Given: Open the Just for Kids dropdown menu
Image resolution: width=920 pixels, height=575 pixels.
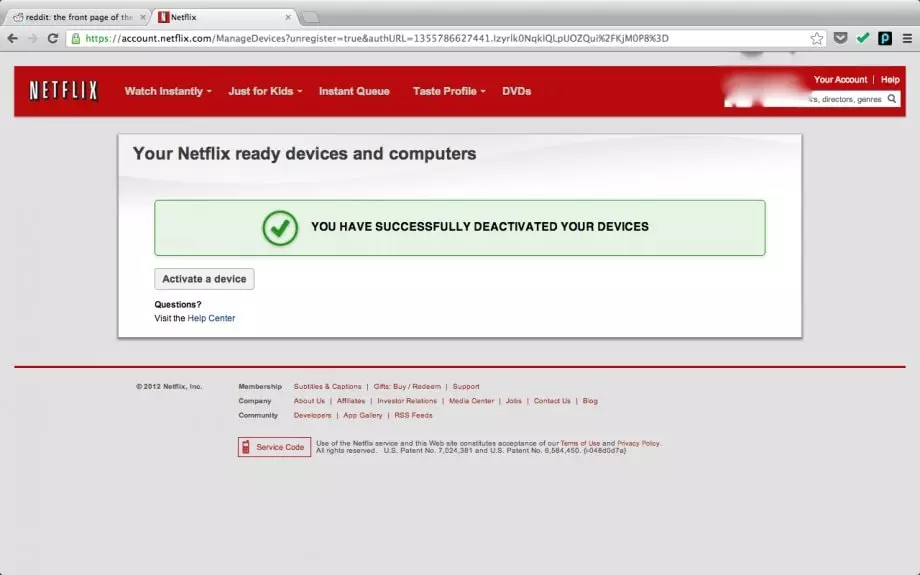Looking at the screenshot, I should 265,91.
